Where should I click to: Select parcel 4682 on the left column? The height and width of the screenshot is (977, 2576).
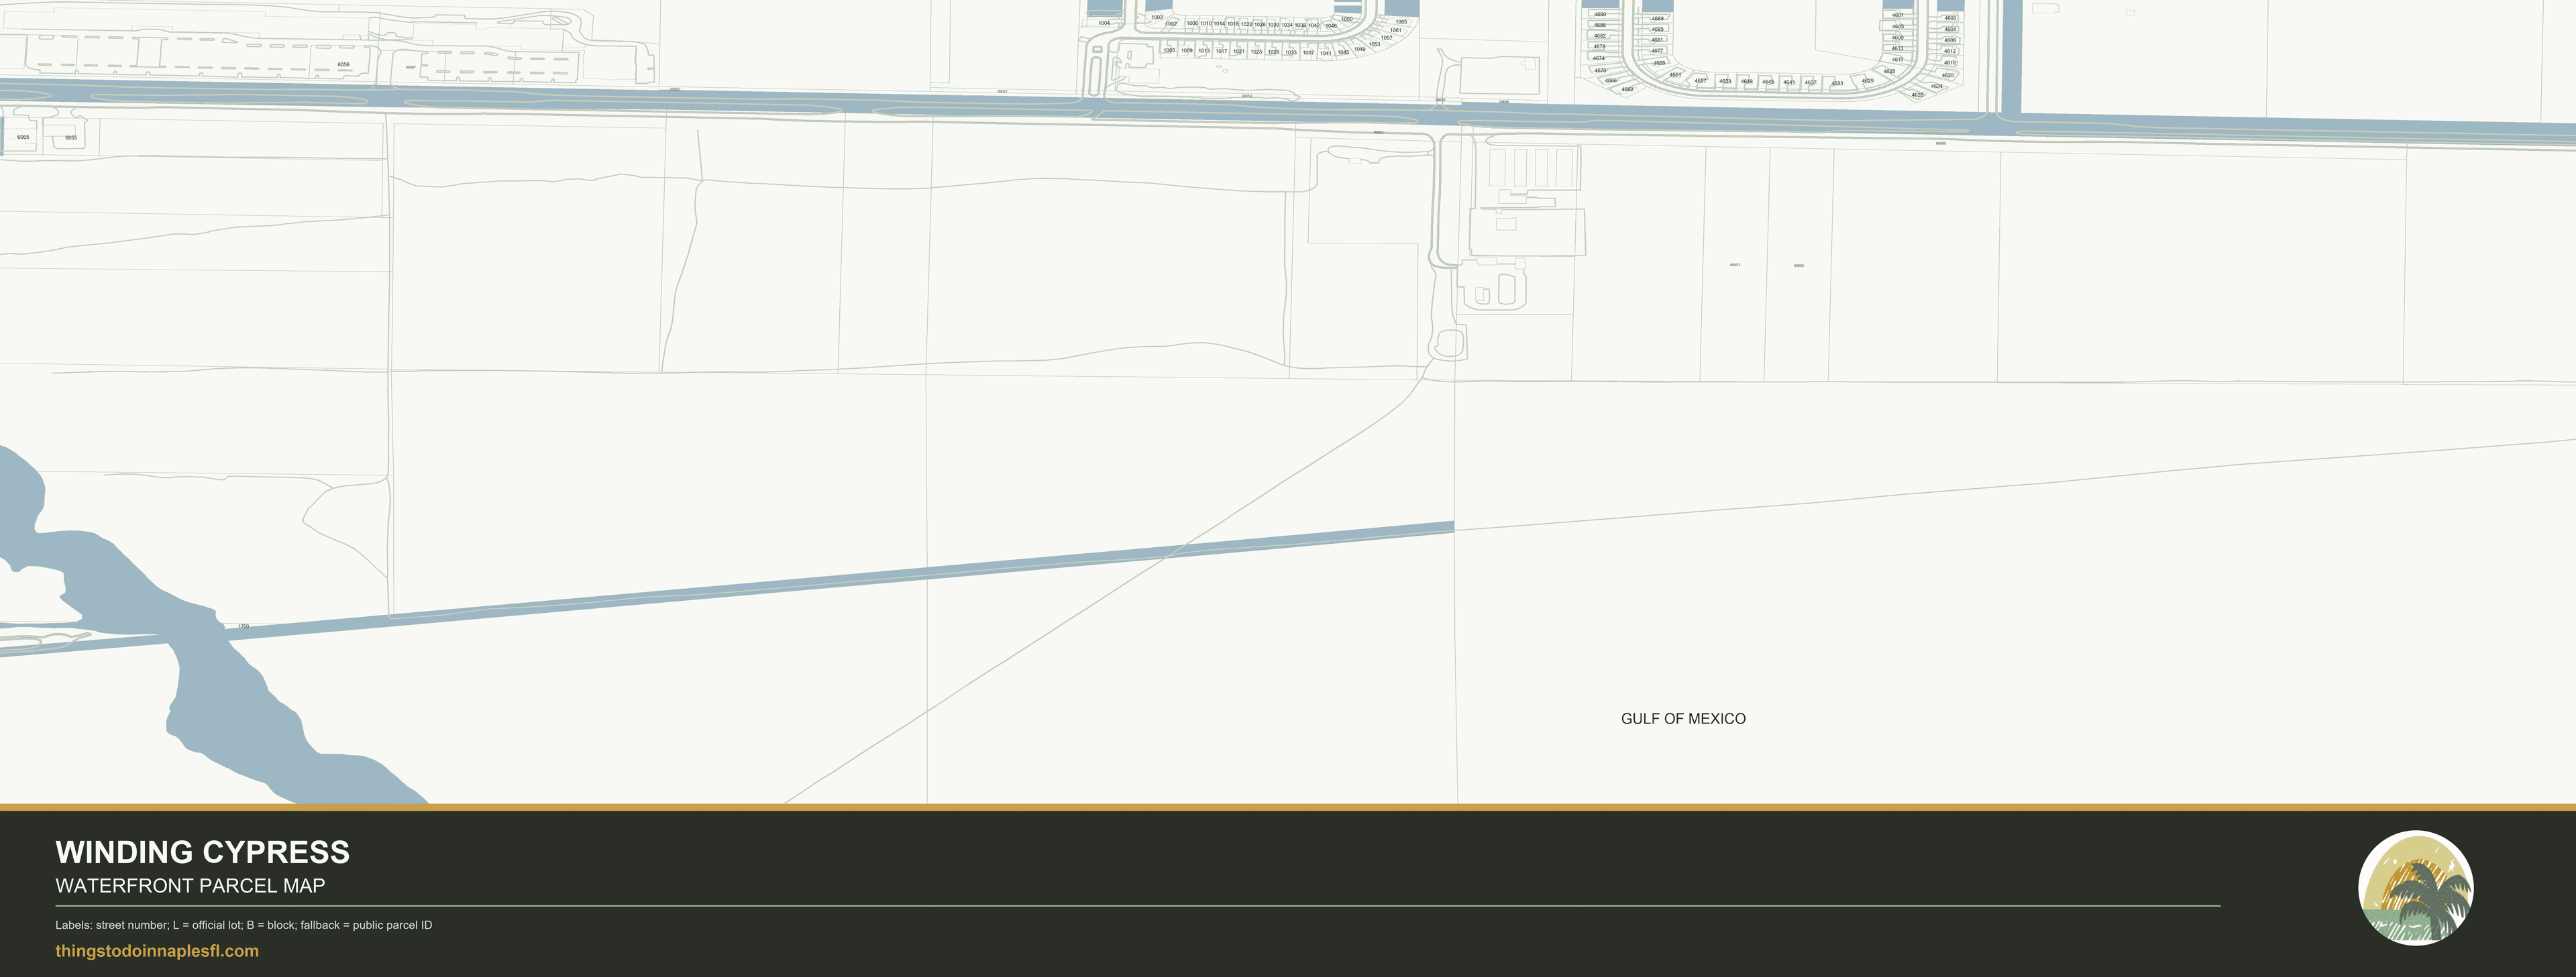[1600, 36]
